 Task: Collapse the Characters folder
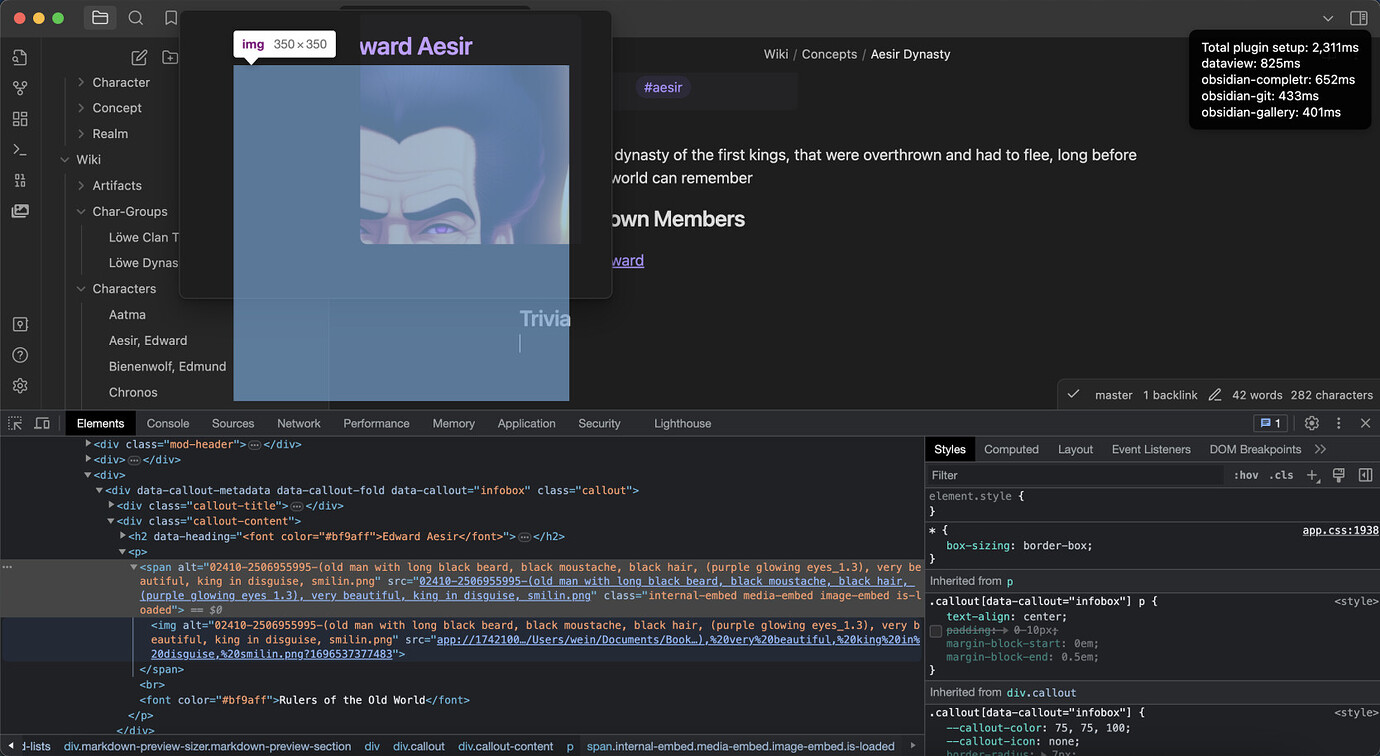(x=81, y=289)
